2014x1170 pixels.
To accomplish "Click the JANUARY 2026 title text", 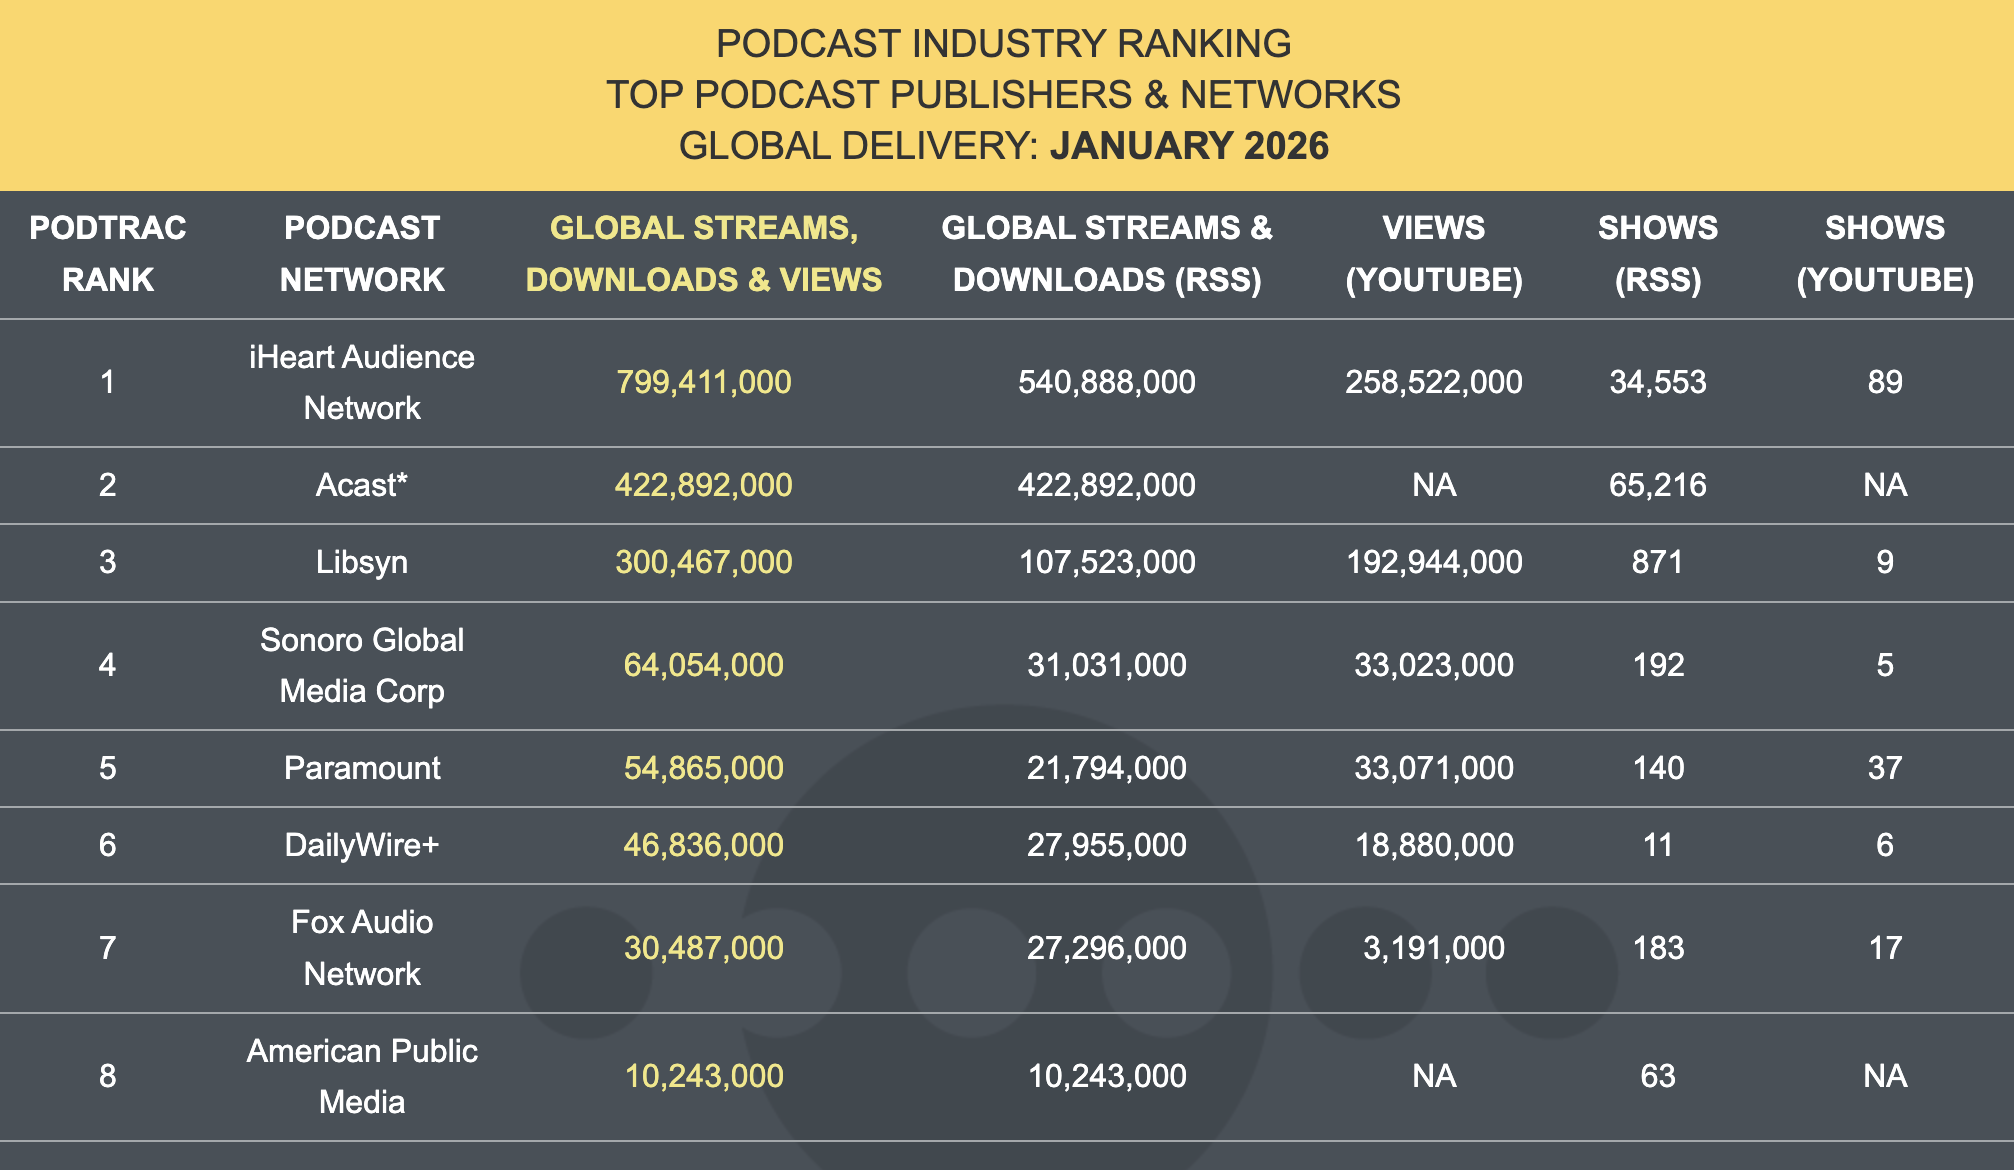I will (1189, 146).
